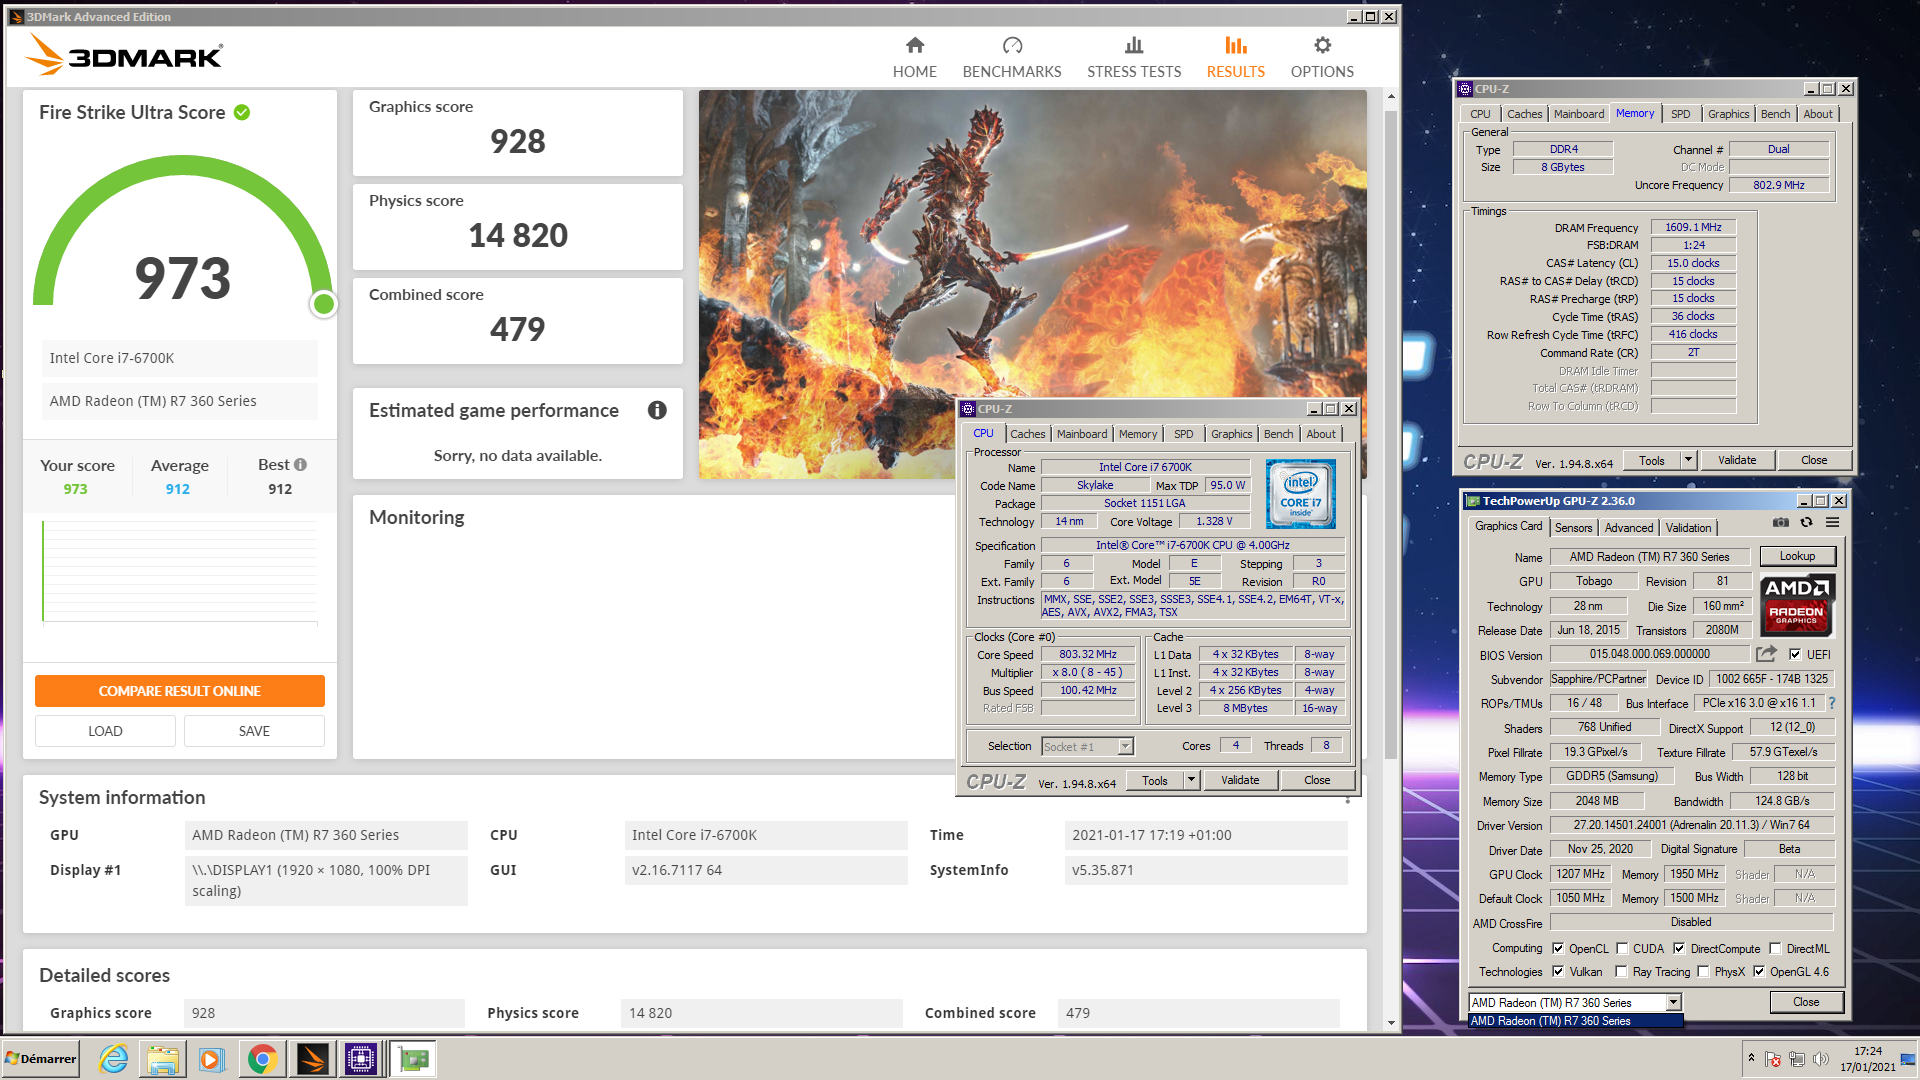Viewport: 1920px width, 1080px height.
Task: Click the GPU-Z refresh icon
Action: coord(1806,522)
